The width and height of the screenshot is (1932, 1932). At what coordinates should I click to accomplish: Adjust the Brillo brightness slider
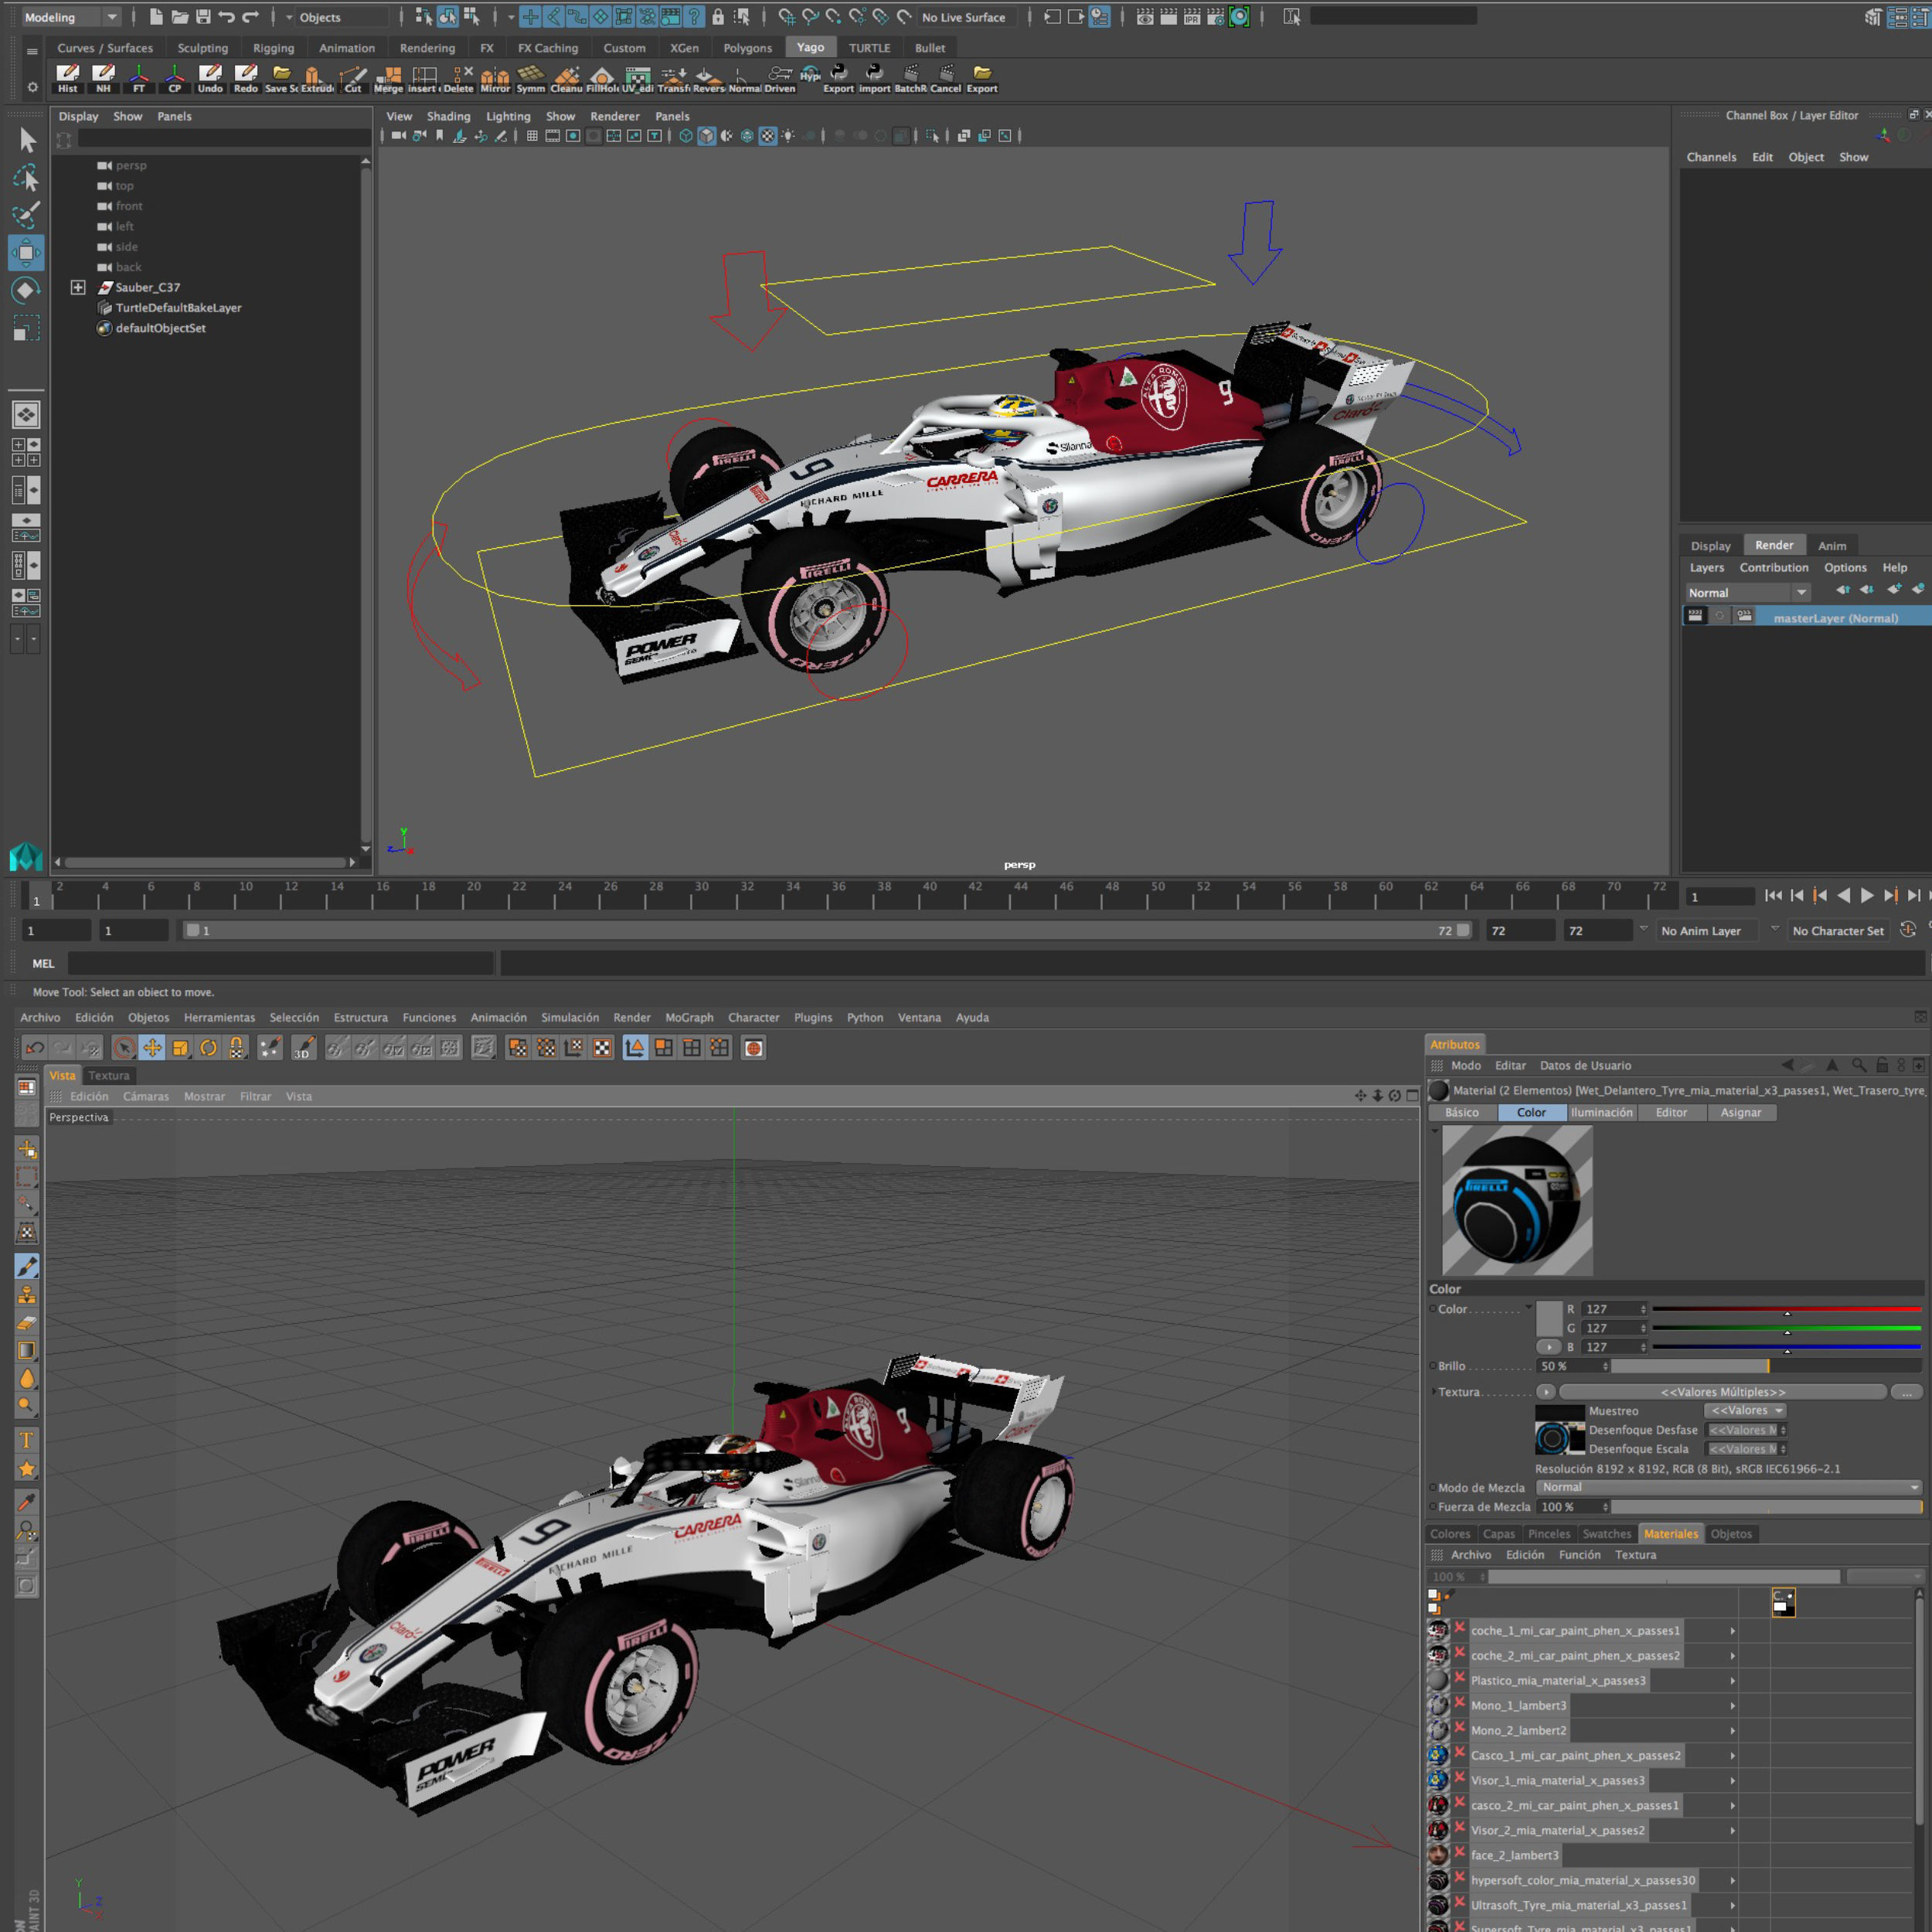1766,1366
